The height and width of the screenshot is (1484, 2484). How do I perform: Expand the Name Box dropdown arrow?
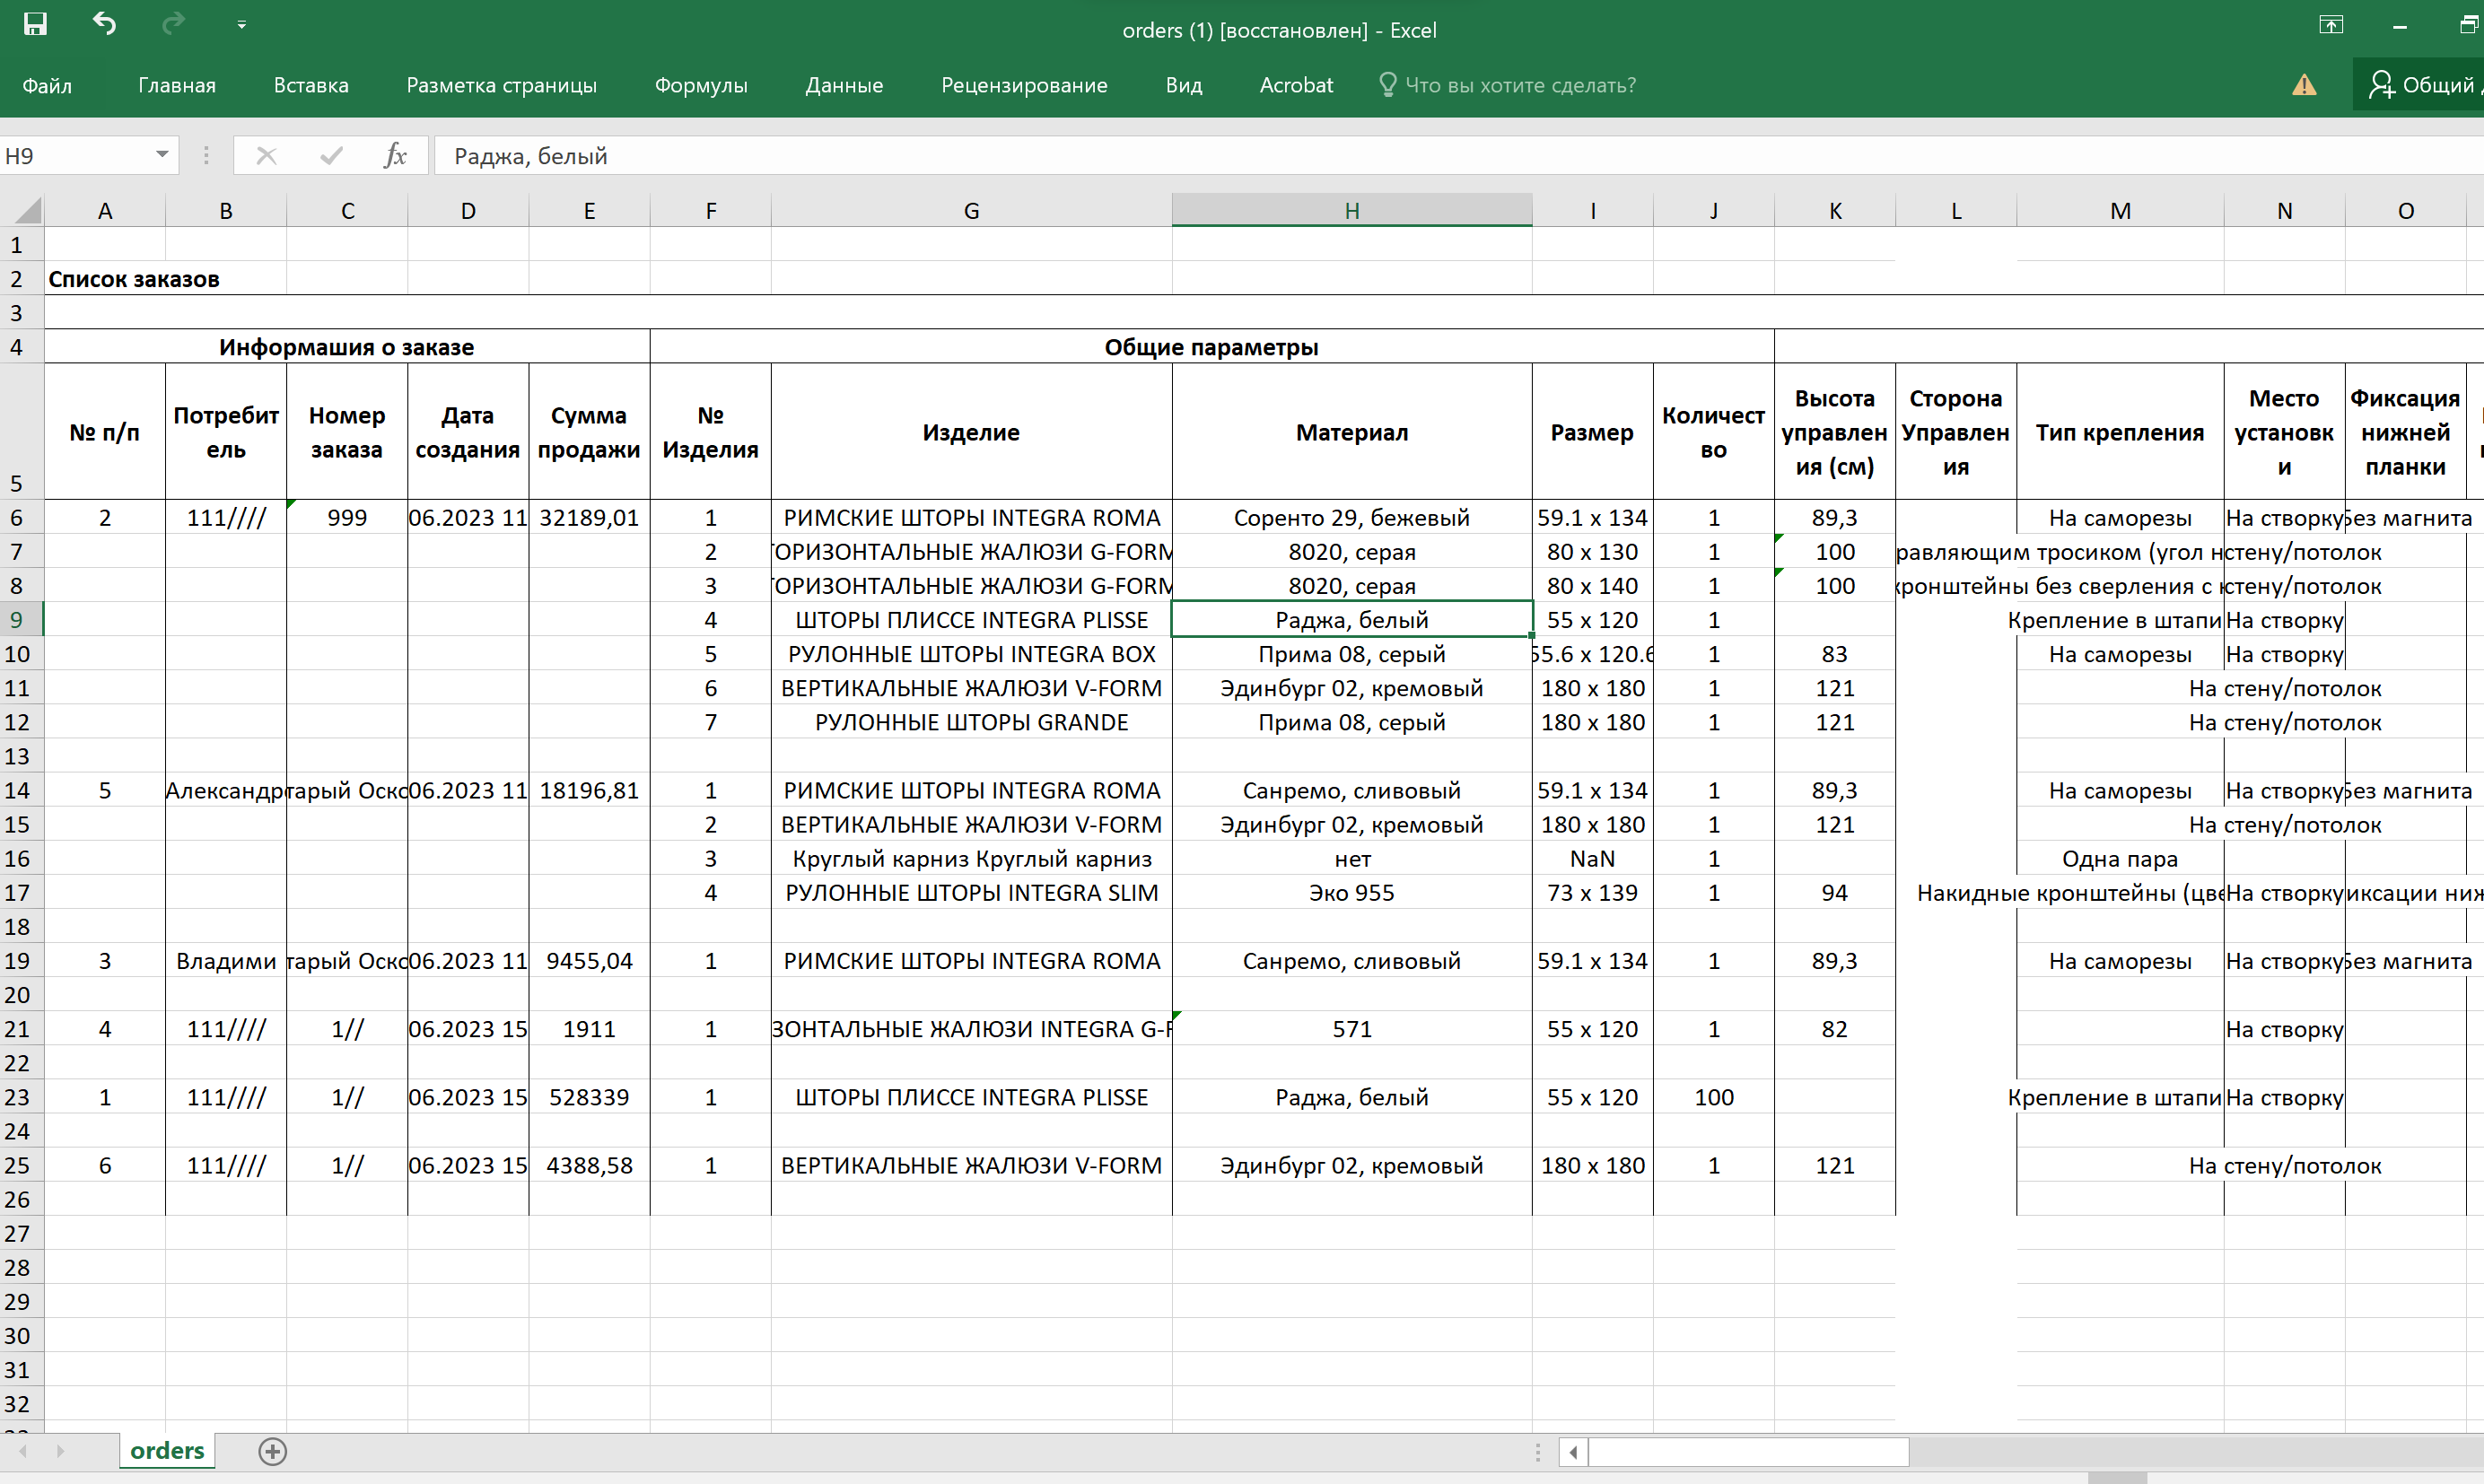click(162, 155)
